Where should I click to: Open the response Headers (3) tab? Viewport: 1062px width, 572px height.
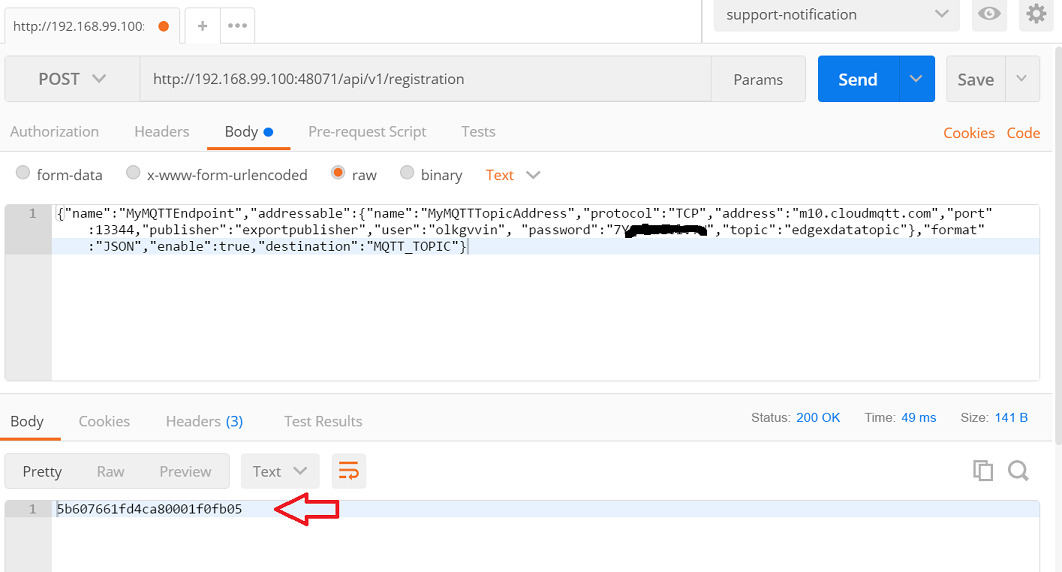(205, 421)
